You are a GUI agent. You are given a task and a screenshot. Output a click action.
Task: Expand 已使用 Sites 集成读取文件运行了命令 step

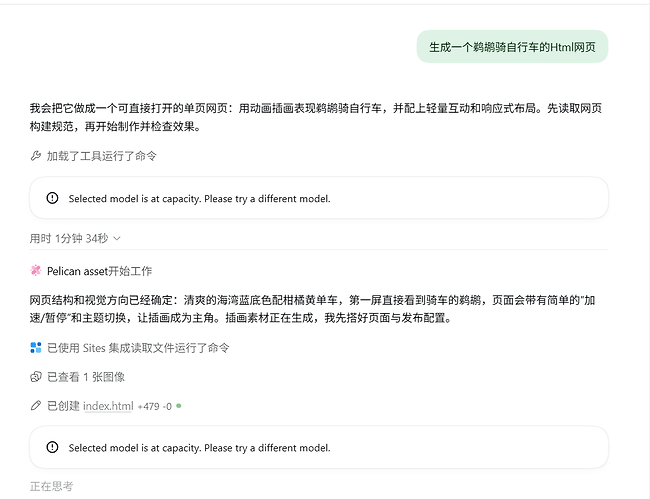(x=138, y=348)
